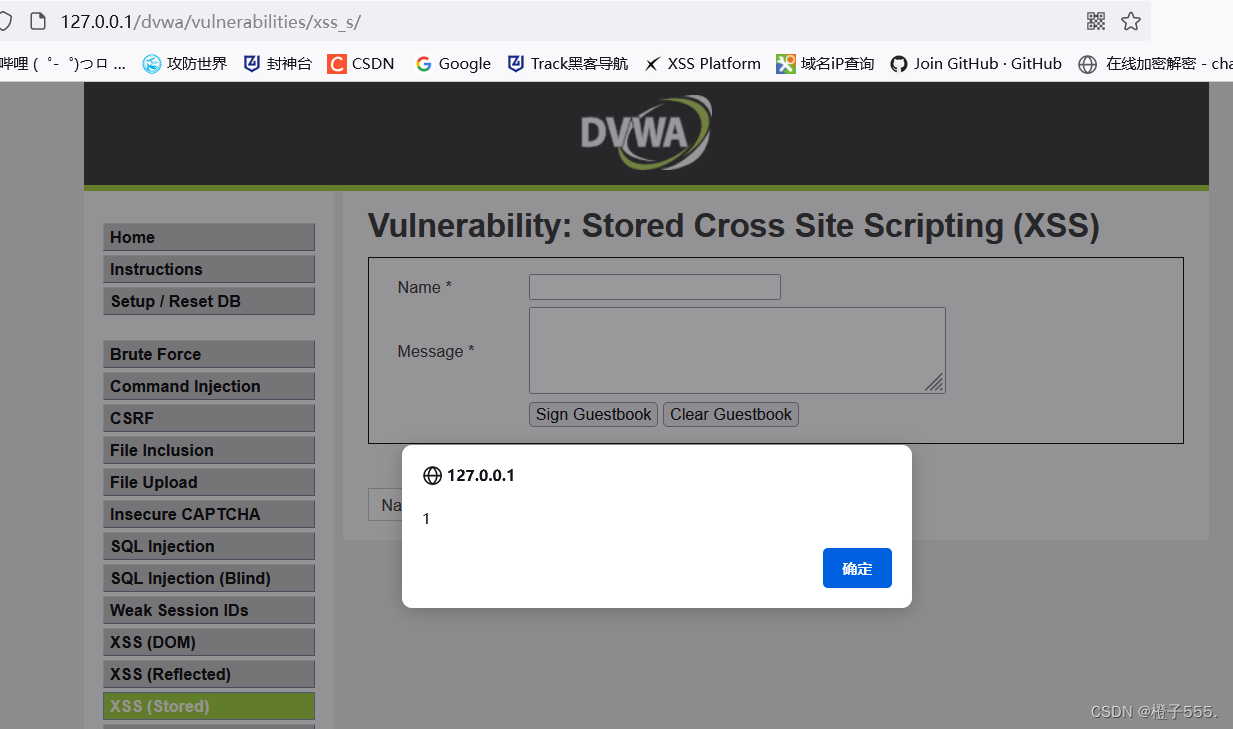Open Setup / Reset DB page
The image size is (1233, 729).
pyautogui.click(x=208, y=301)
